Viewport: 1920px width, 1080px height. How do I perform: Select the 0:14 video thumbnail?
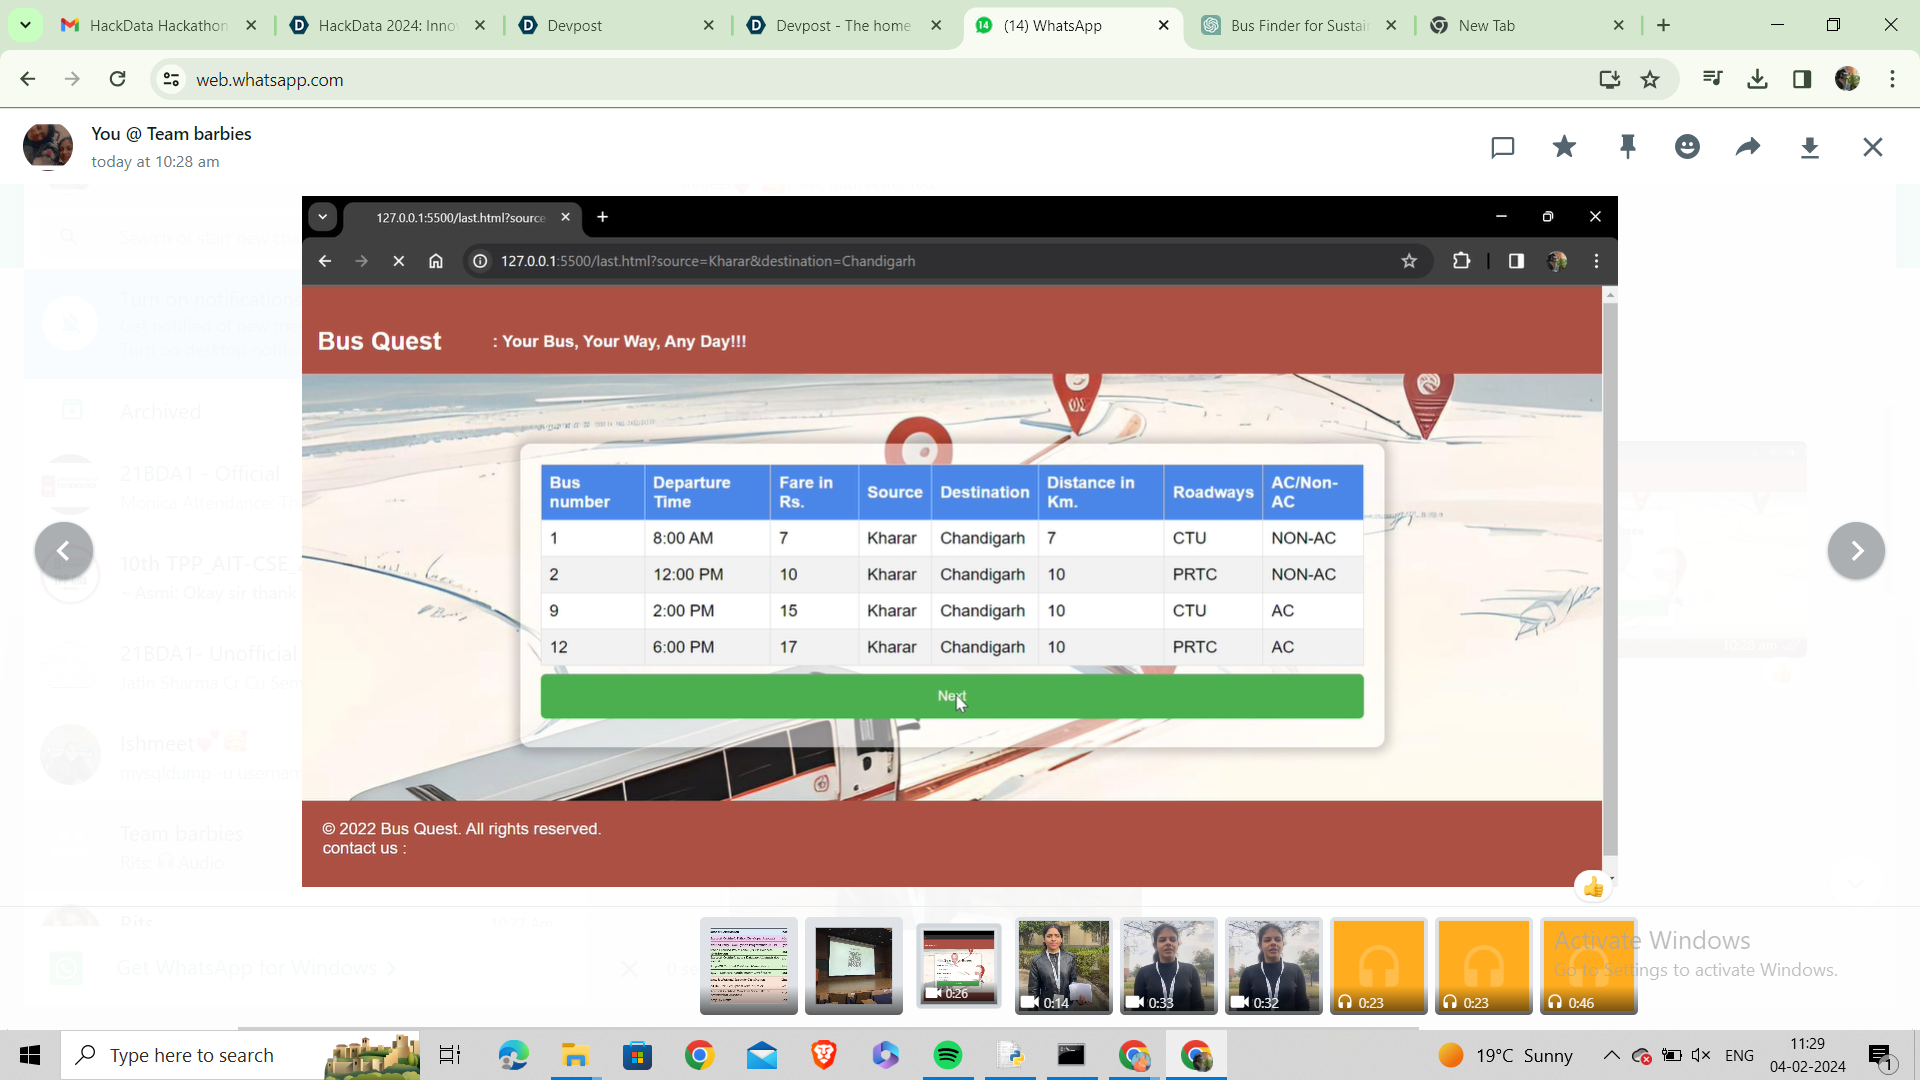pos(1063,966)
